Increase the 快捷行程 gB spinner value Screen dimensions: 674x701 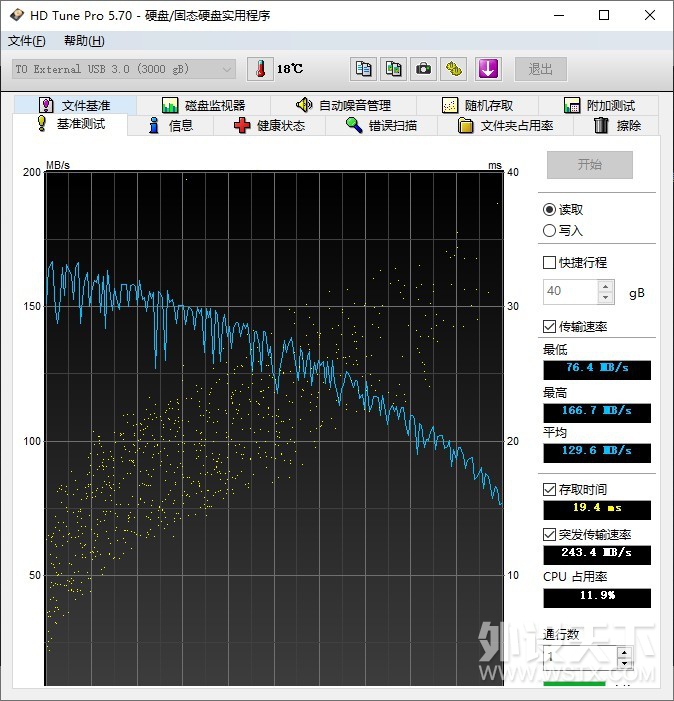(x=605, y=287)
